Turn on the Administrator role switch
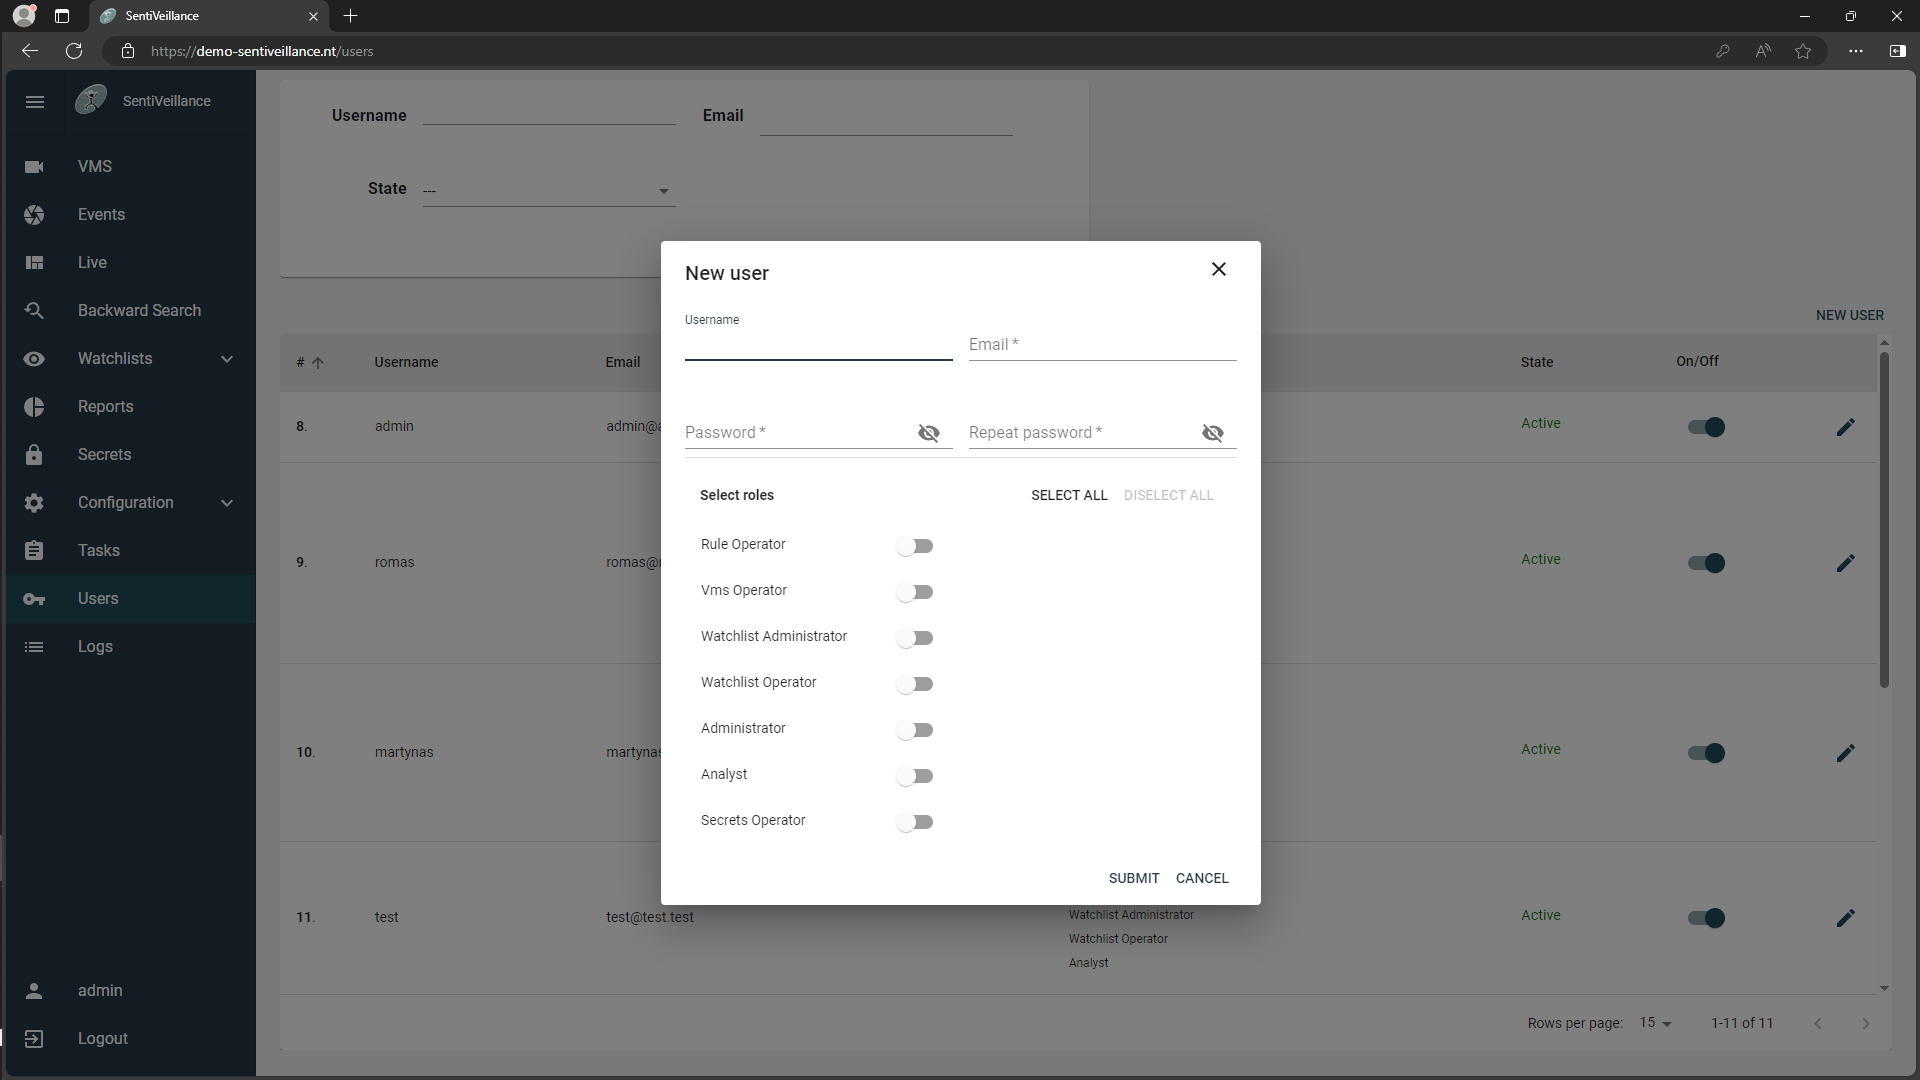This screenshot has height=1080, width=1920. [x=914, y=730]
